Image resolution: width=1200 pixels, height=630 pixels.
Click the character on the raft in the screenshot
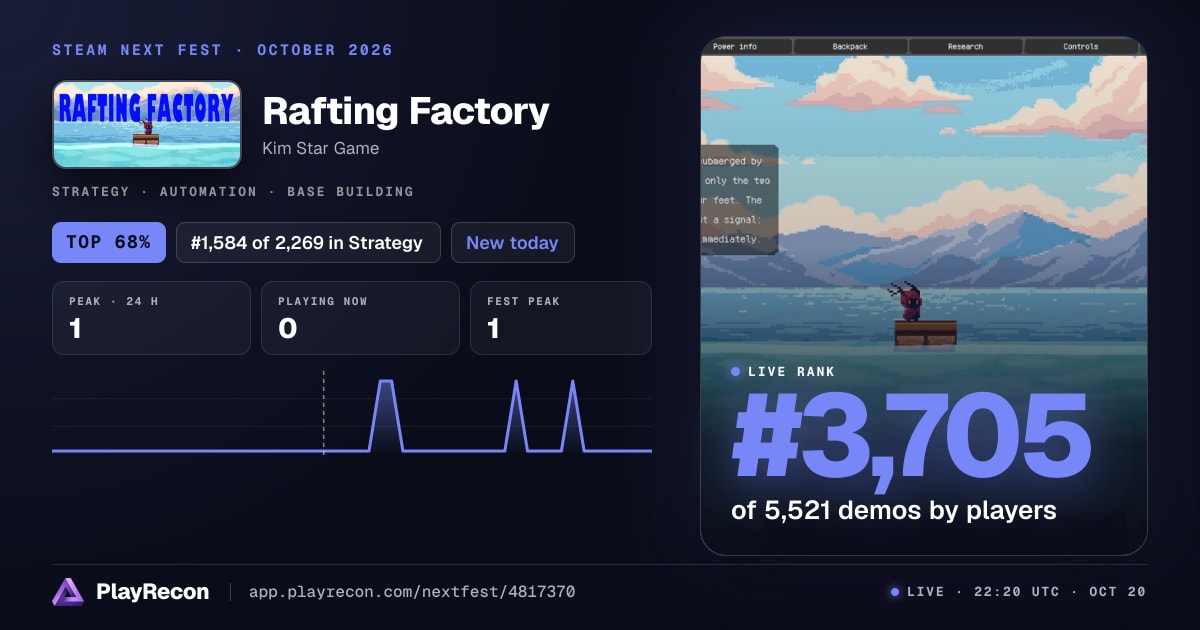coord(910,301)
